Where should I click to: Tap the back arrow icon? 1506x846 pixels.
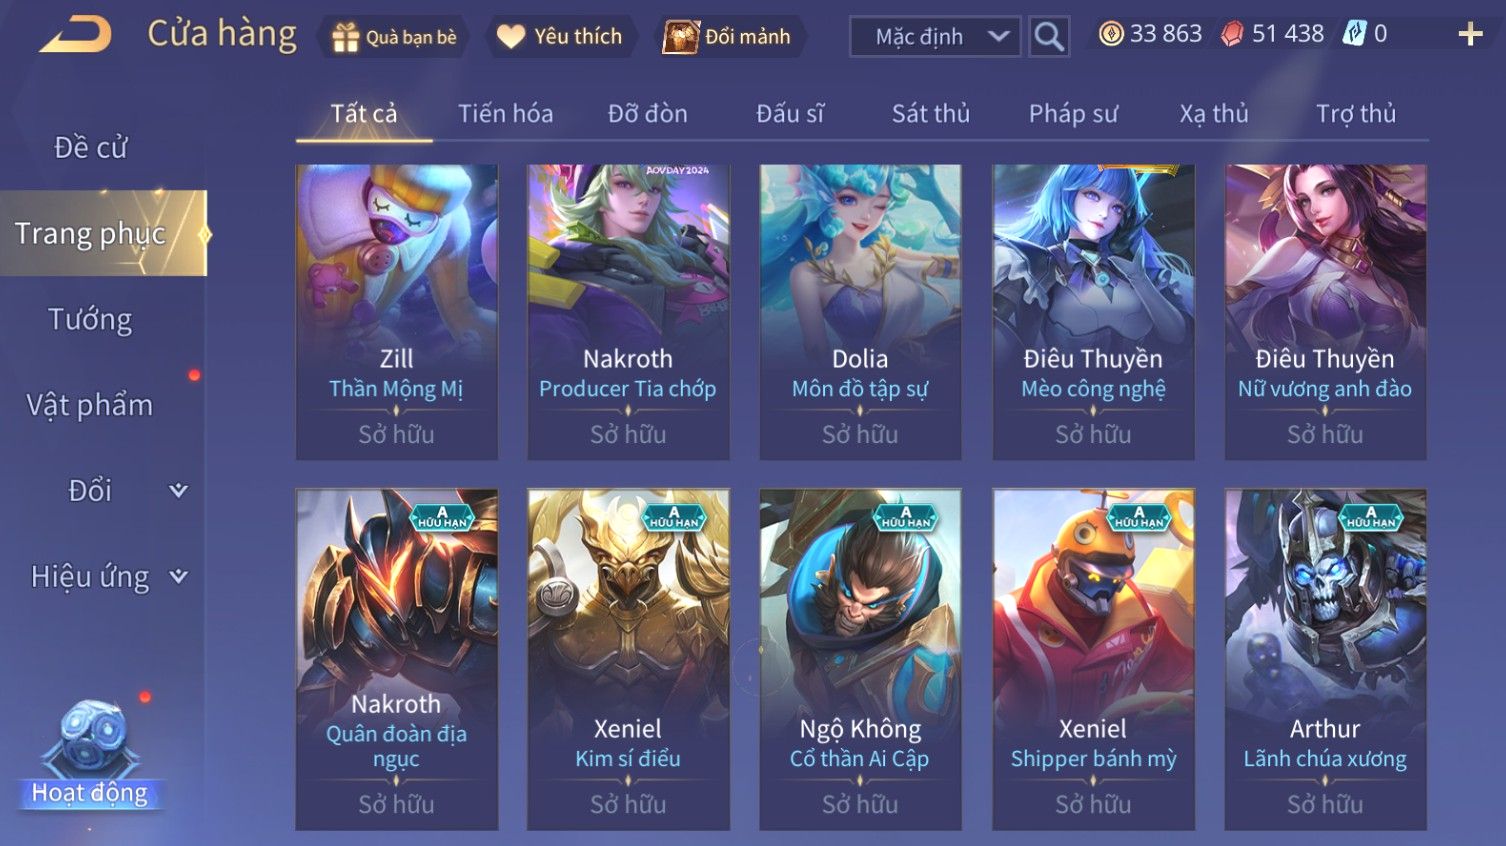coord(76,36)
